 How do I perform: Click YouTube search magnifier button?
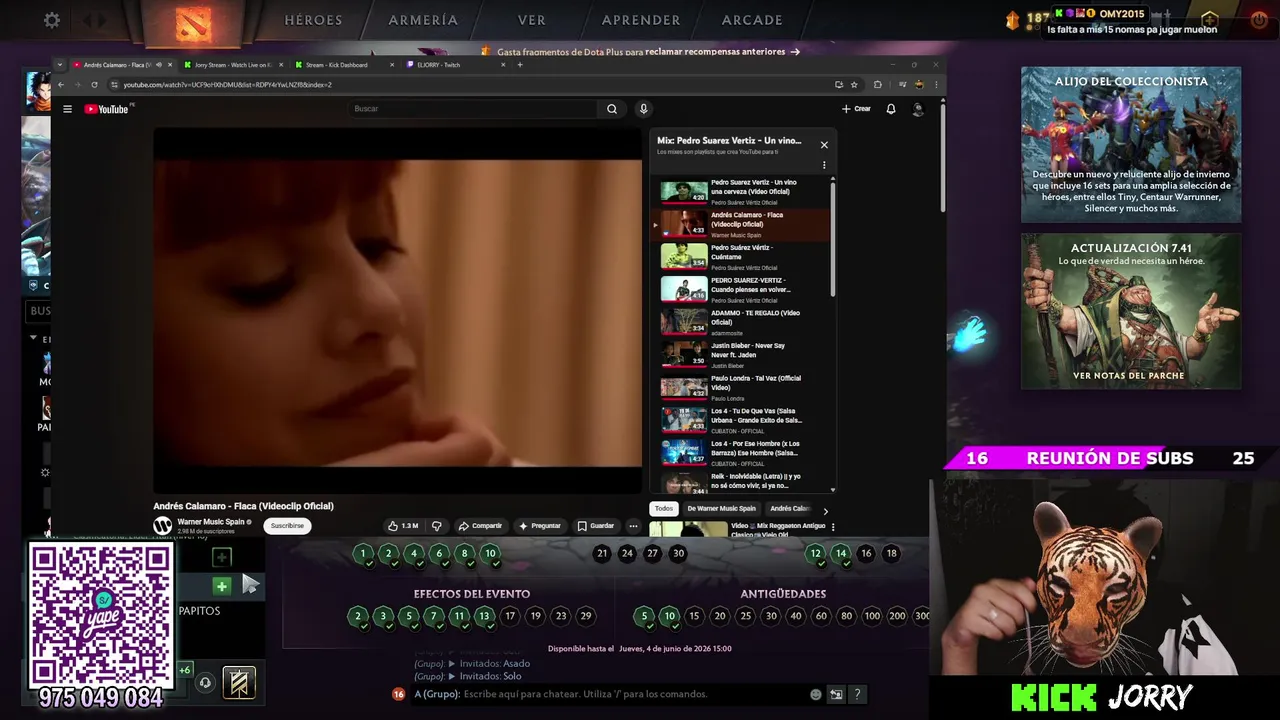click(612, 109)
